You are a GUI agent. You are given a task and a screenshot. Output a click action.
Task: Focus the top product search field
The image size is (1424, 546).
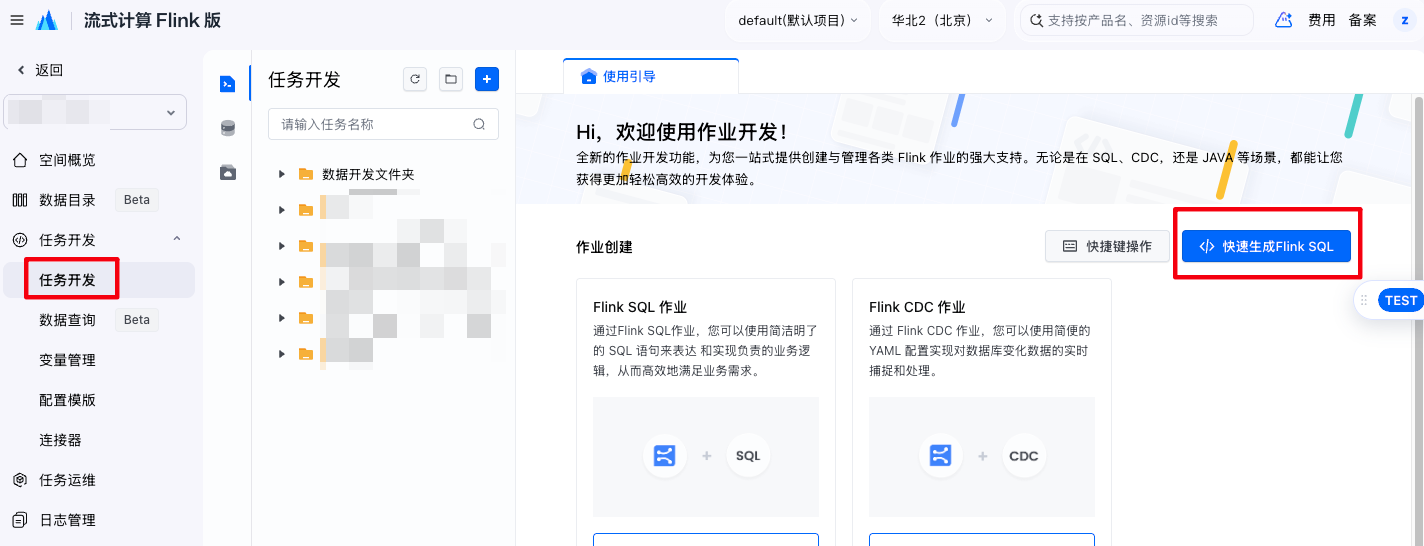(x=1136, y=20)
